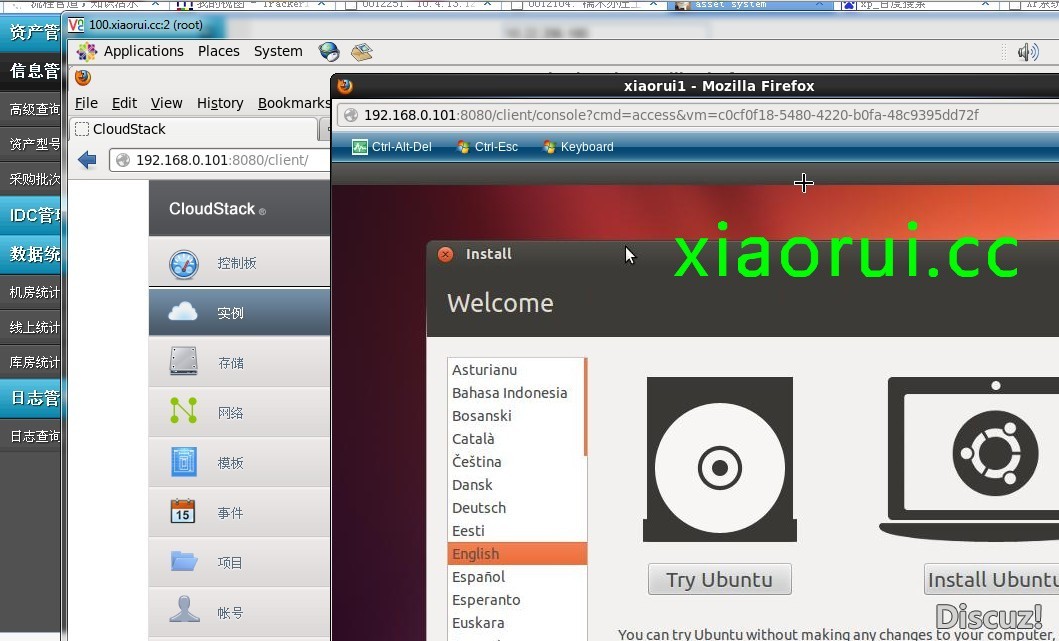Click the Install Ubuntu button
This screenshot has height=641, width=1059.
(992, 580)
